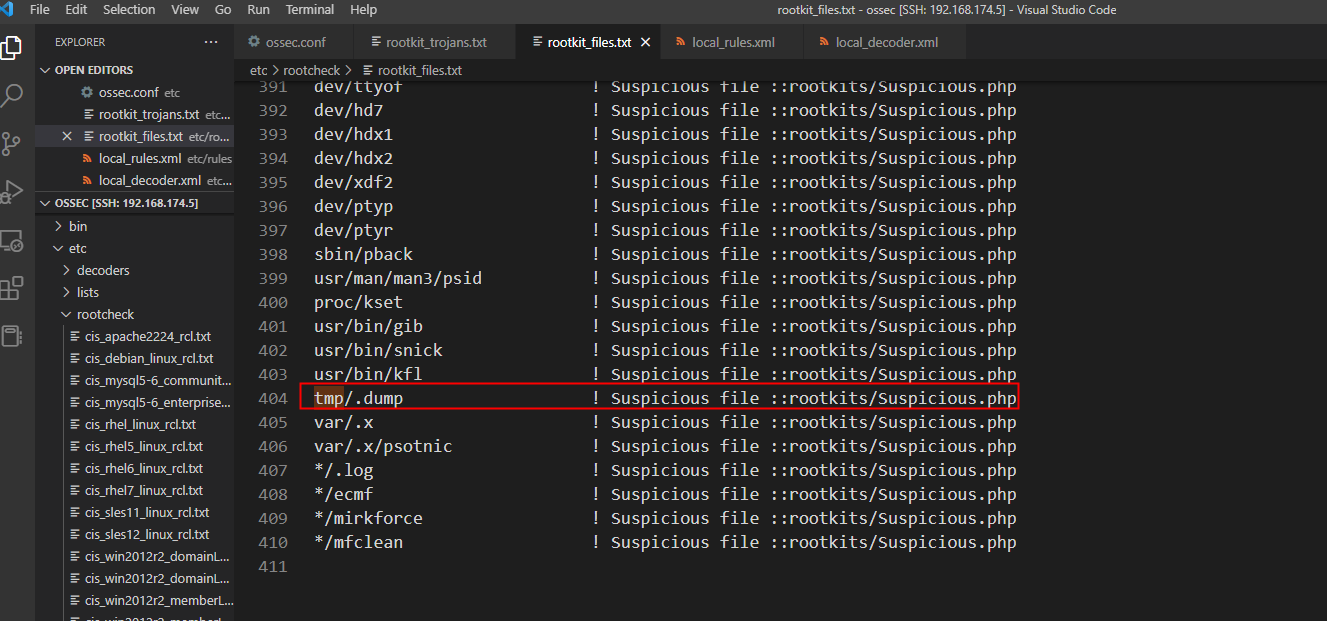
Task: Click XML icon of local_decoder.xml in Open Editors
Action: [87, 180]
